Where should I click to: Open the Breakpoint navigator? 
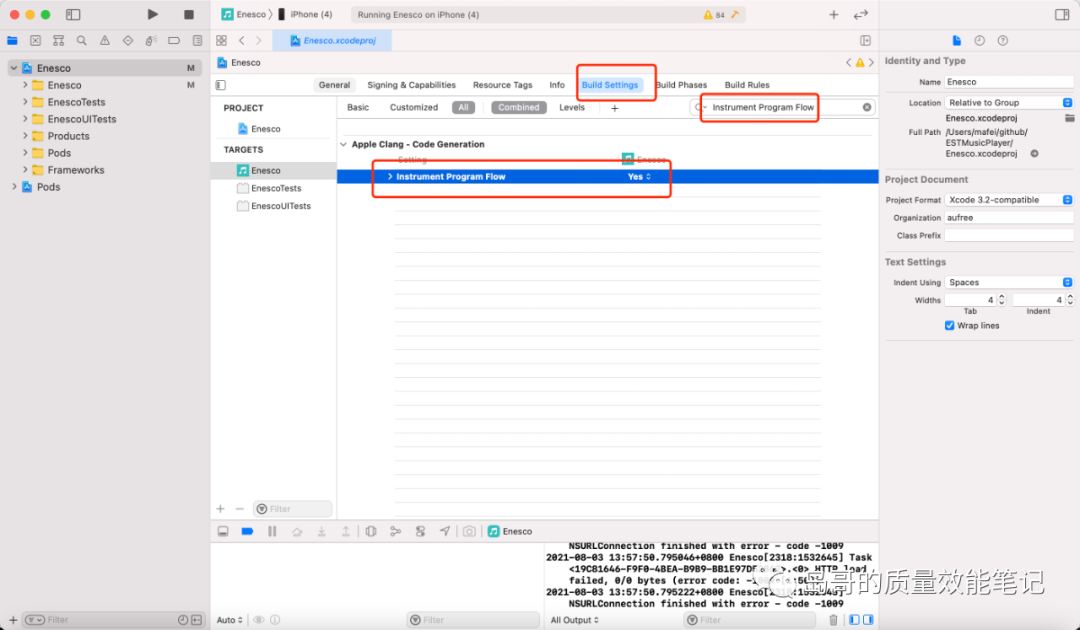(174, 41)
